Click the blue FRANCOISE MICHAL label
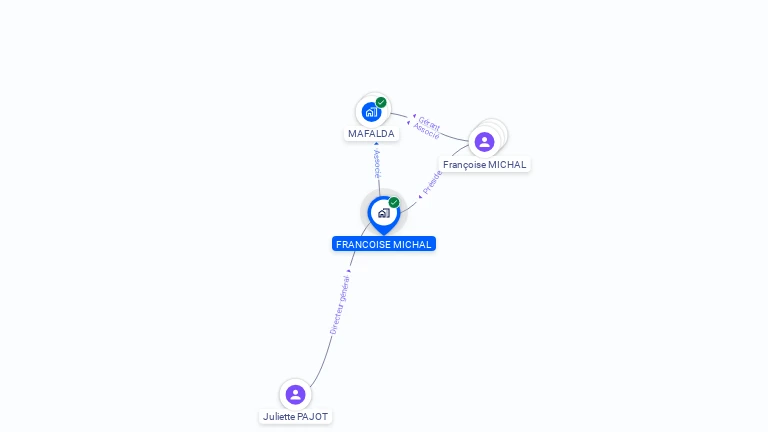The height and width of the screenshot is (432, 768). tap(384, 244)
